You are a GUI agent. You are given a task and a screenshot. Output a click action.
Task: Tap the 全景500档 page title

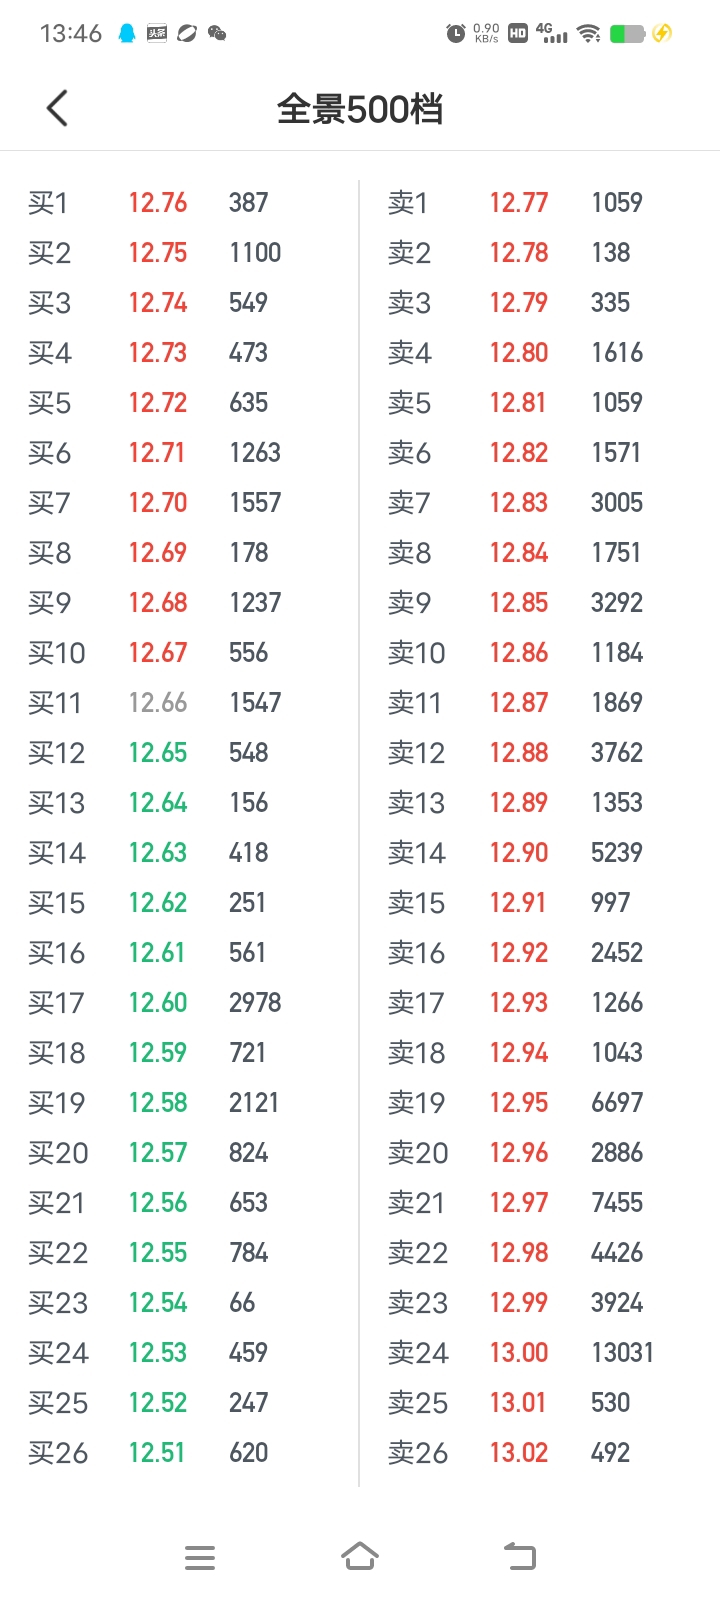click(360, 109)
